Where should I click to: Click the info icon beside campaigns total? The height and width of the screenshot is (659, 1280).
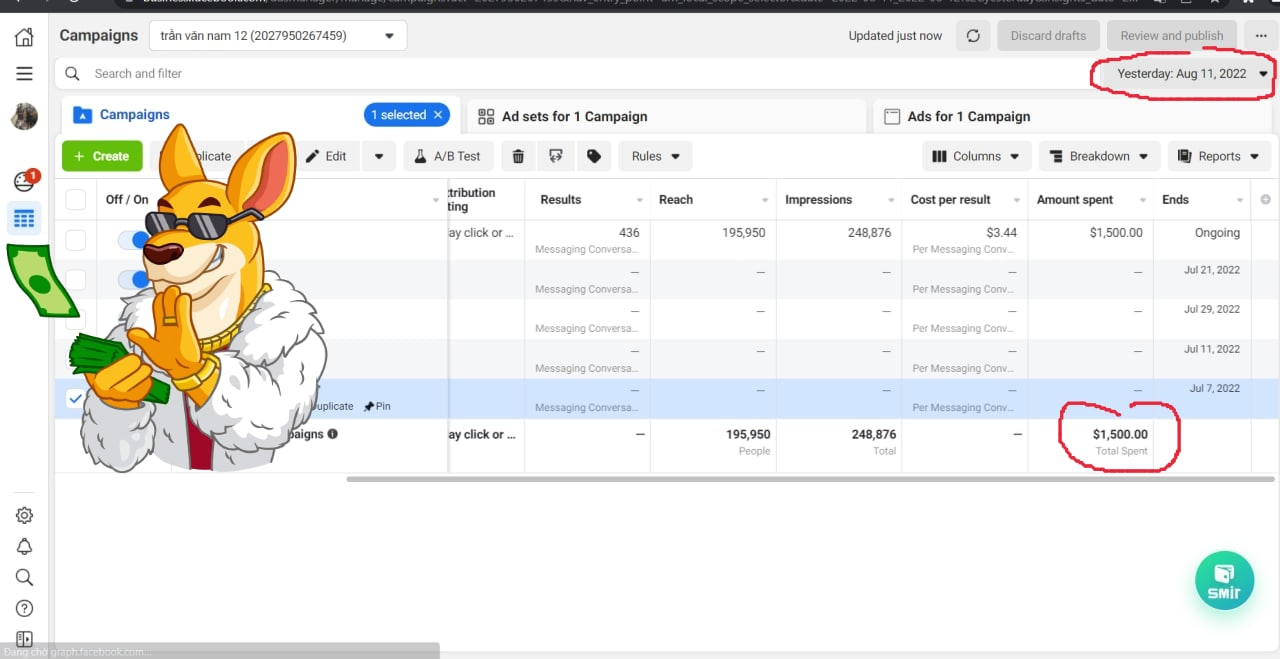pos(333,434)
